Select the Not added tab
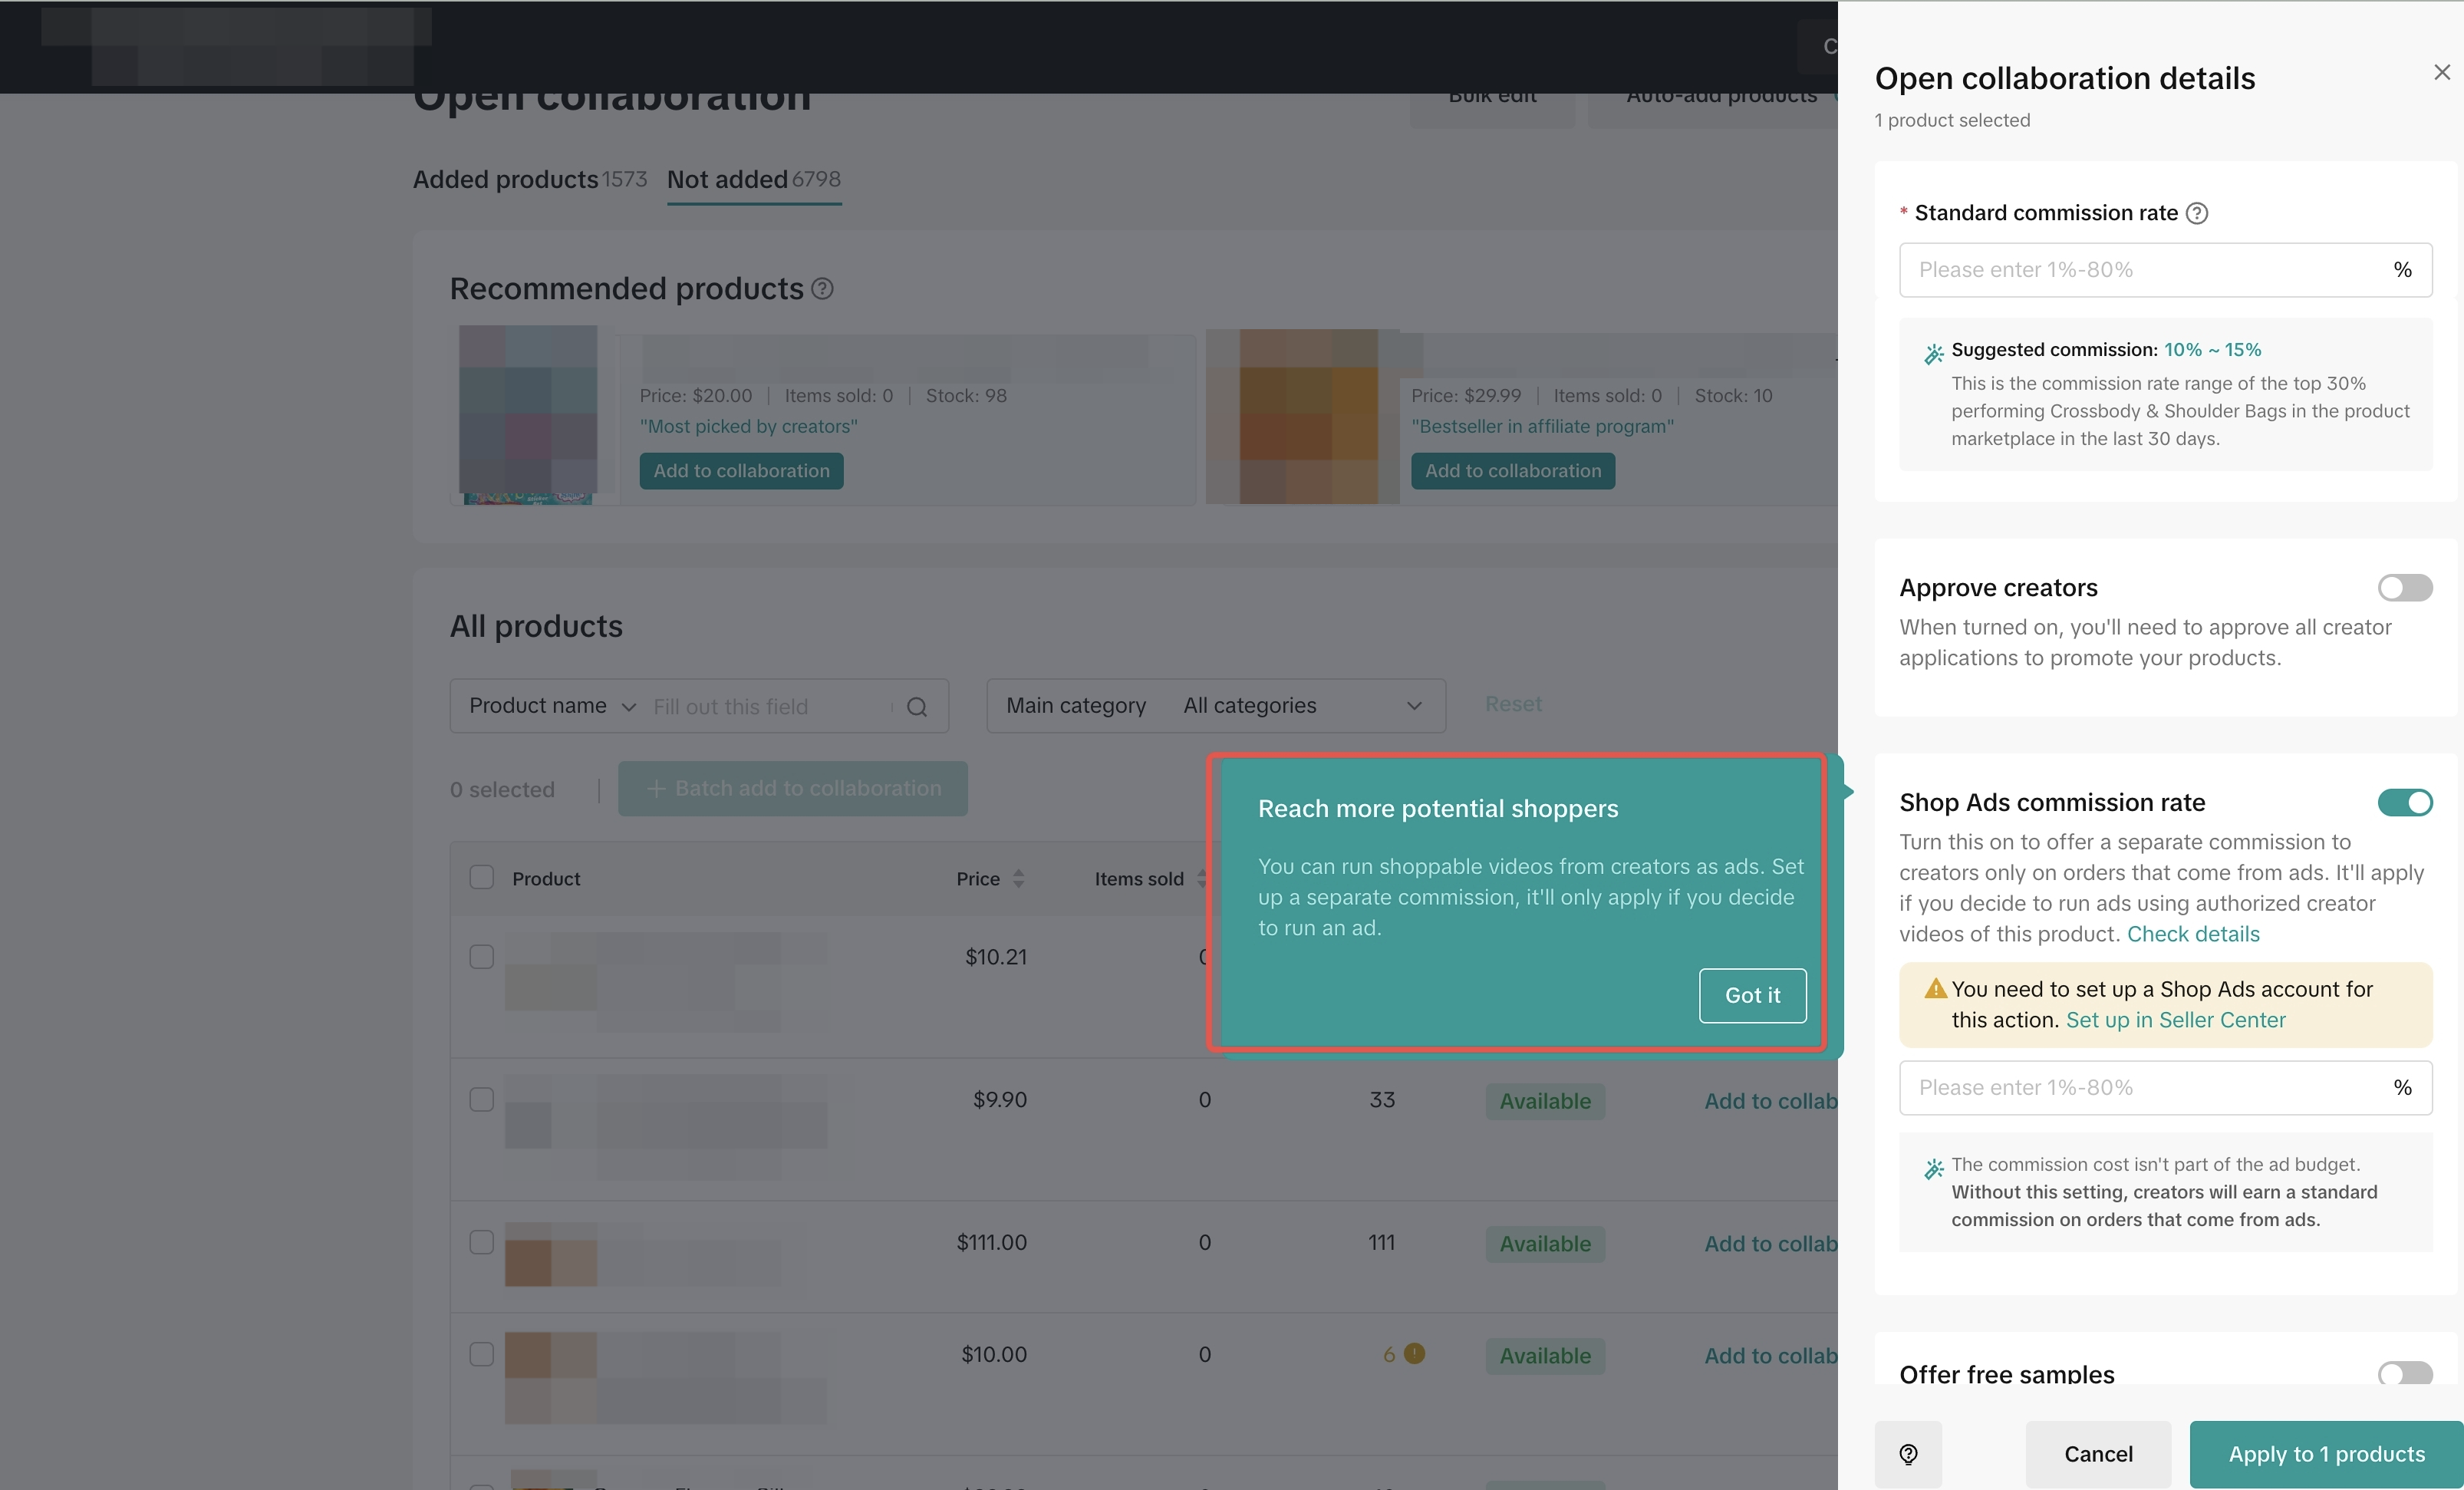Image resolution: width=2464 pixels, height=1490 pixels. [x=753, y=179]
